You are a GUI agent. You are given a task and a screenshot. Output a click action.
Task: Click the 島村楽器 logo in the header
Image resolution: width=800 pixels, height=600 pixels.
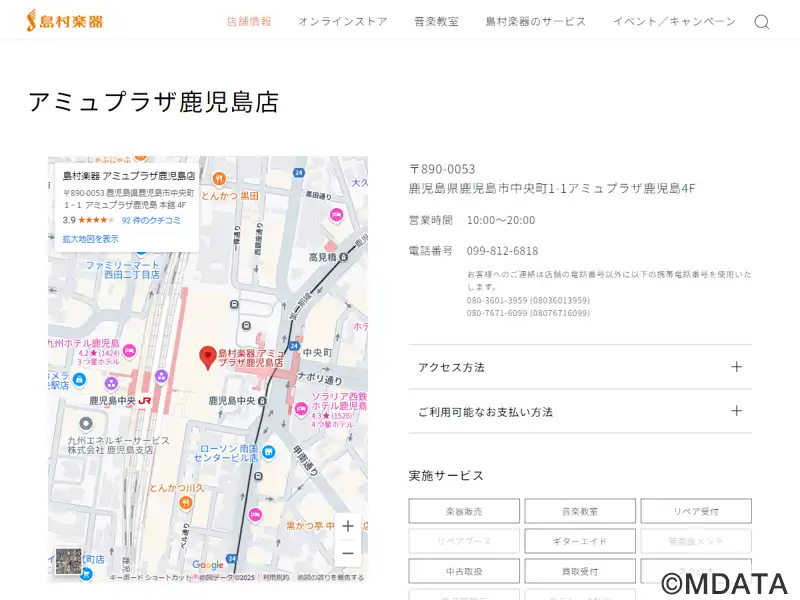pyautogui.click(x=65, y=21)
